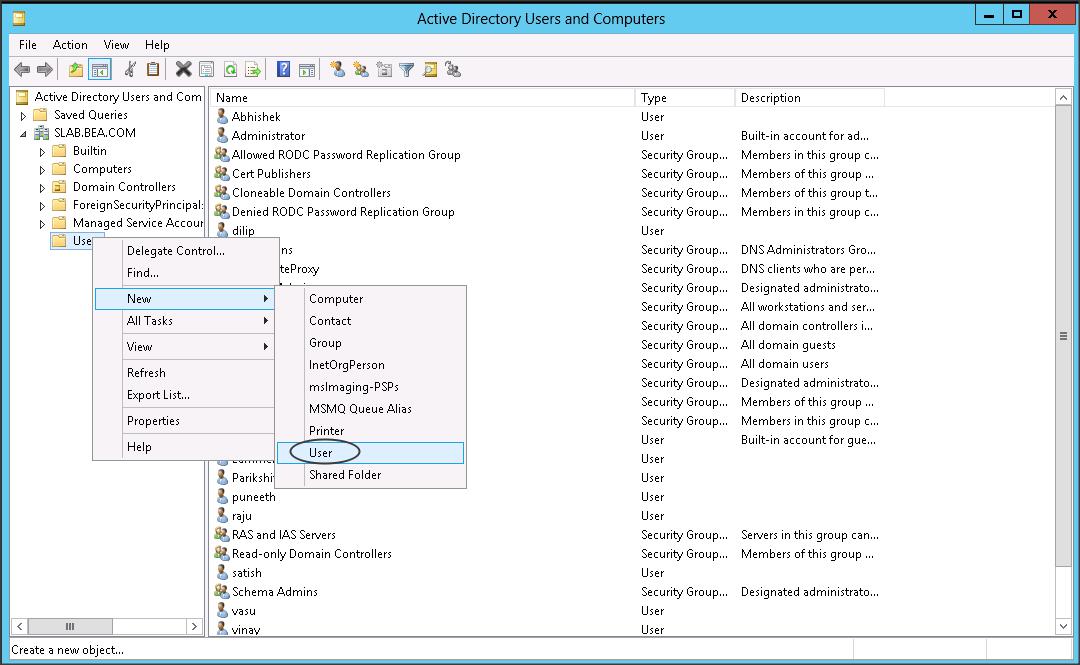Click the up one level folder icon
Screen dimensions: 1080x665
pyautogui.click(x=76, y=69)
